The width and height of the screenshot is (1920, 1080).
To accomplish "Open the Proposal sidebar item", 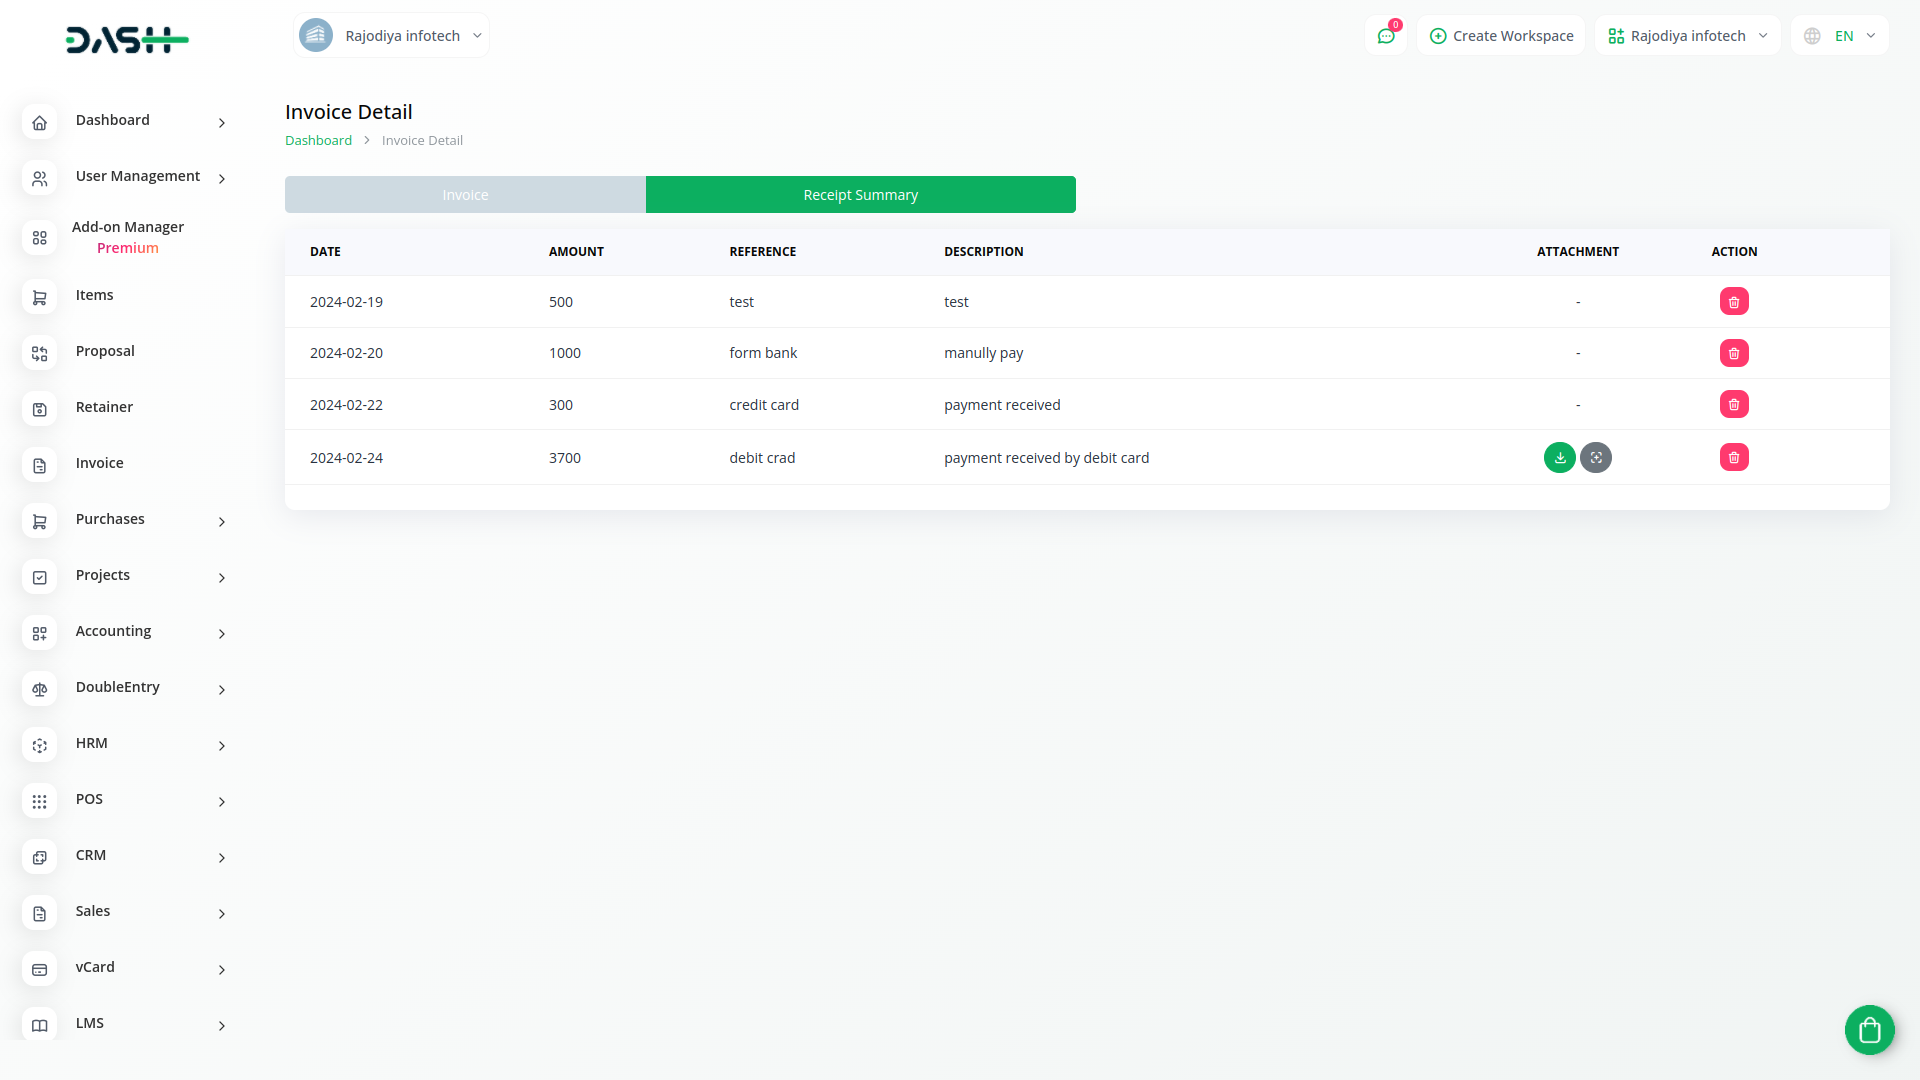I will (x=105, y=351).
